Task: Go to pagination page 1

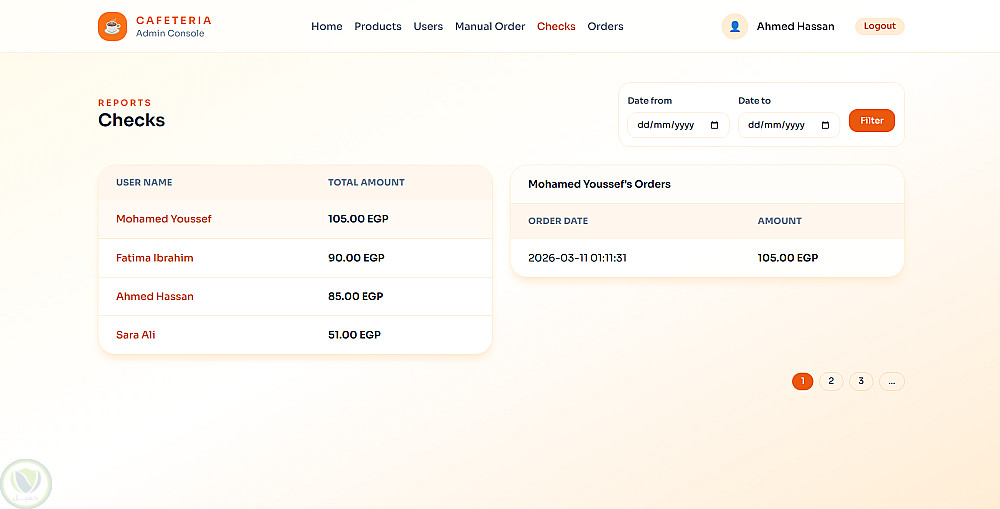Action: click(802, 381)
